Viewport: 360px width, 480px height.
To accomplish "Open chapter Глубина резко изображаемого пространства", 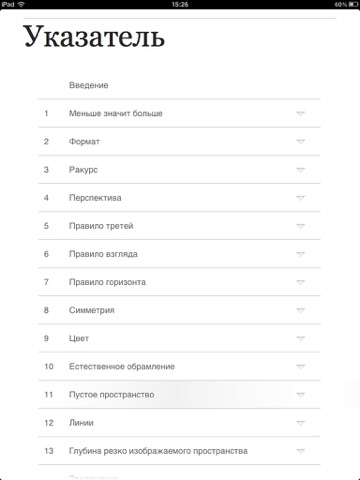I will [x=158, y=451].
